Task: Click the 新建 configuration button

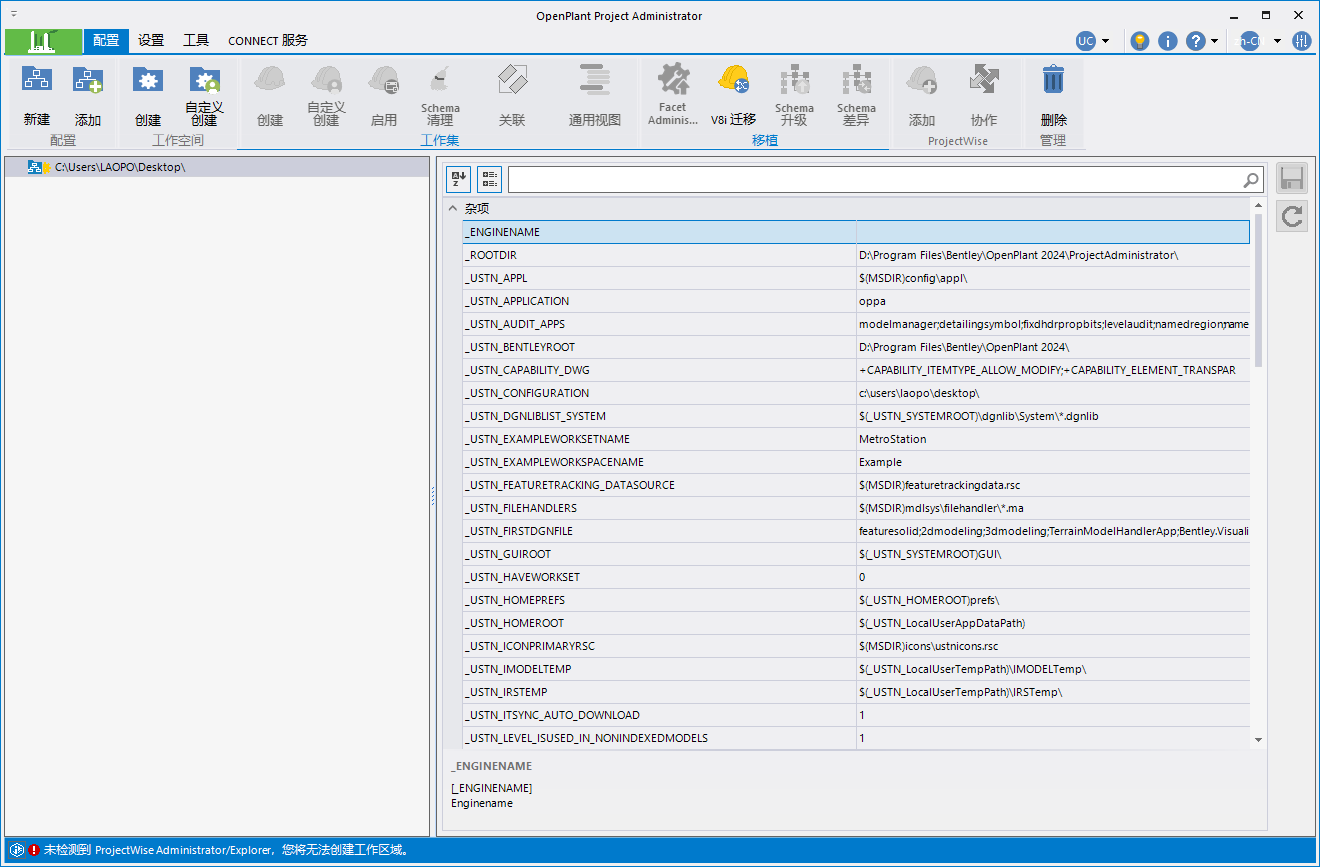Action: coord(36,95)
